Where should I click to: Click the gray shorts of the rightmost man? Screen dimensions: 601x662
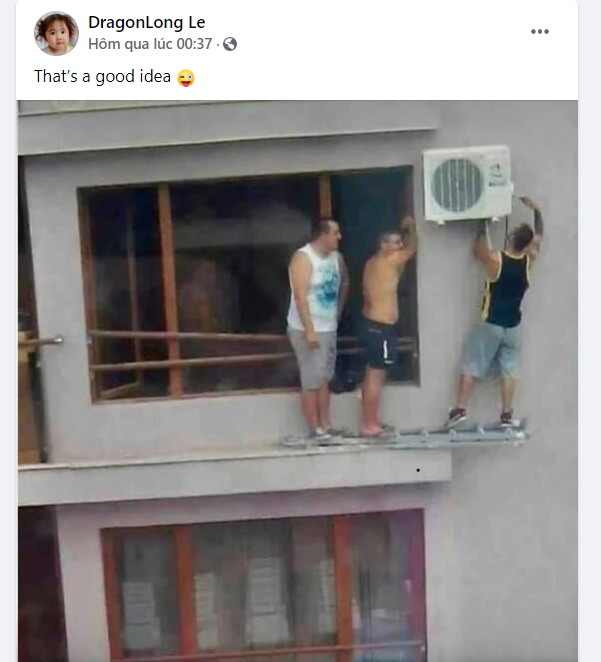click(x=491, y=350)
